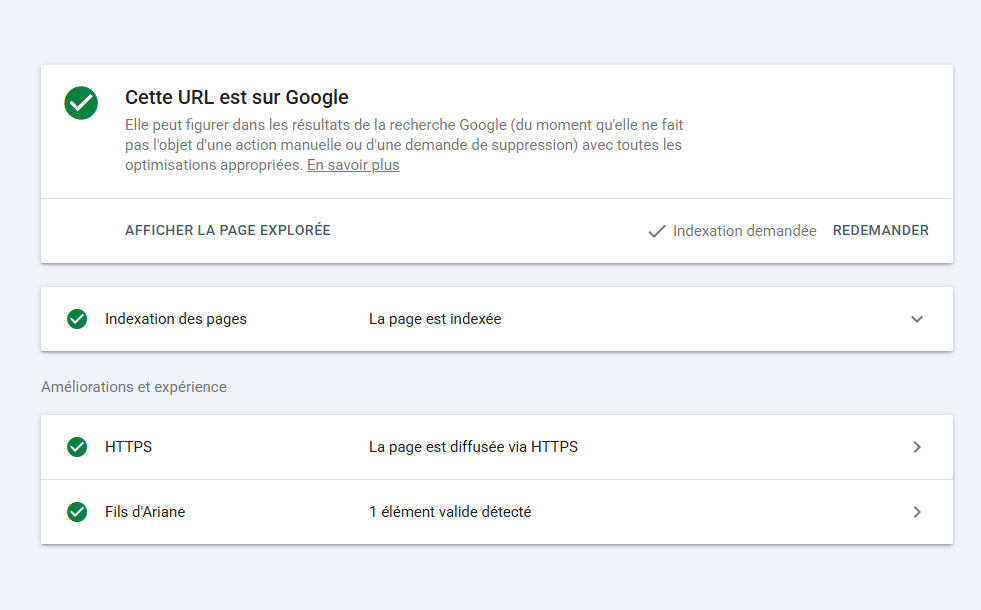Click the large green check icon beside Cette URL est sur Google
This screenshot has width=981, height=610.
click(x=81, y=103)
